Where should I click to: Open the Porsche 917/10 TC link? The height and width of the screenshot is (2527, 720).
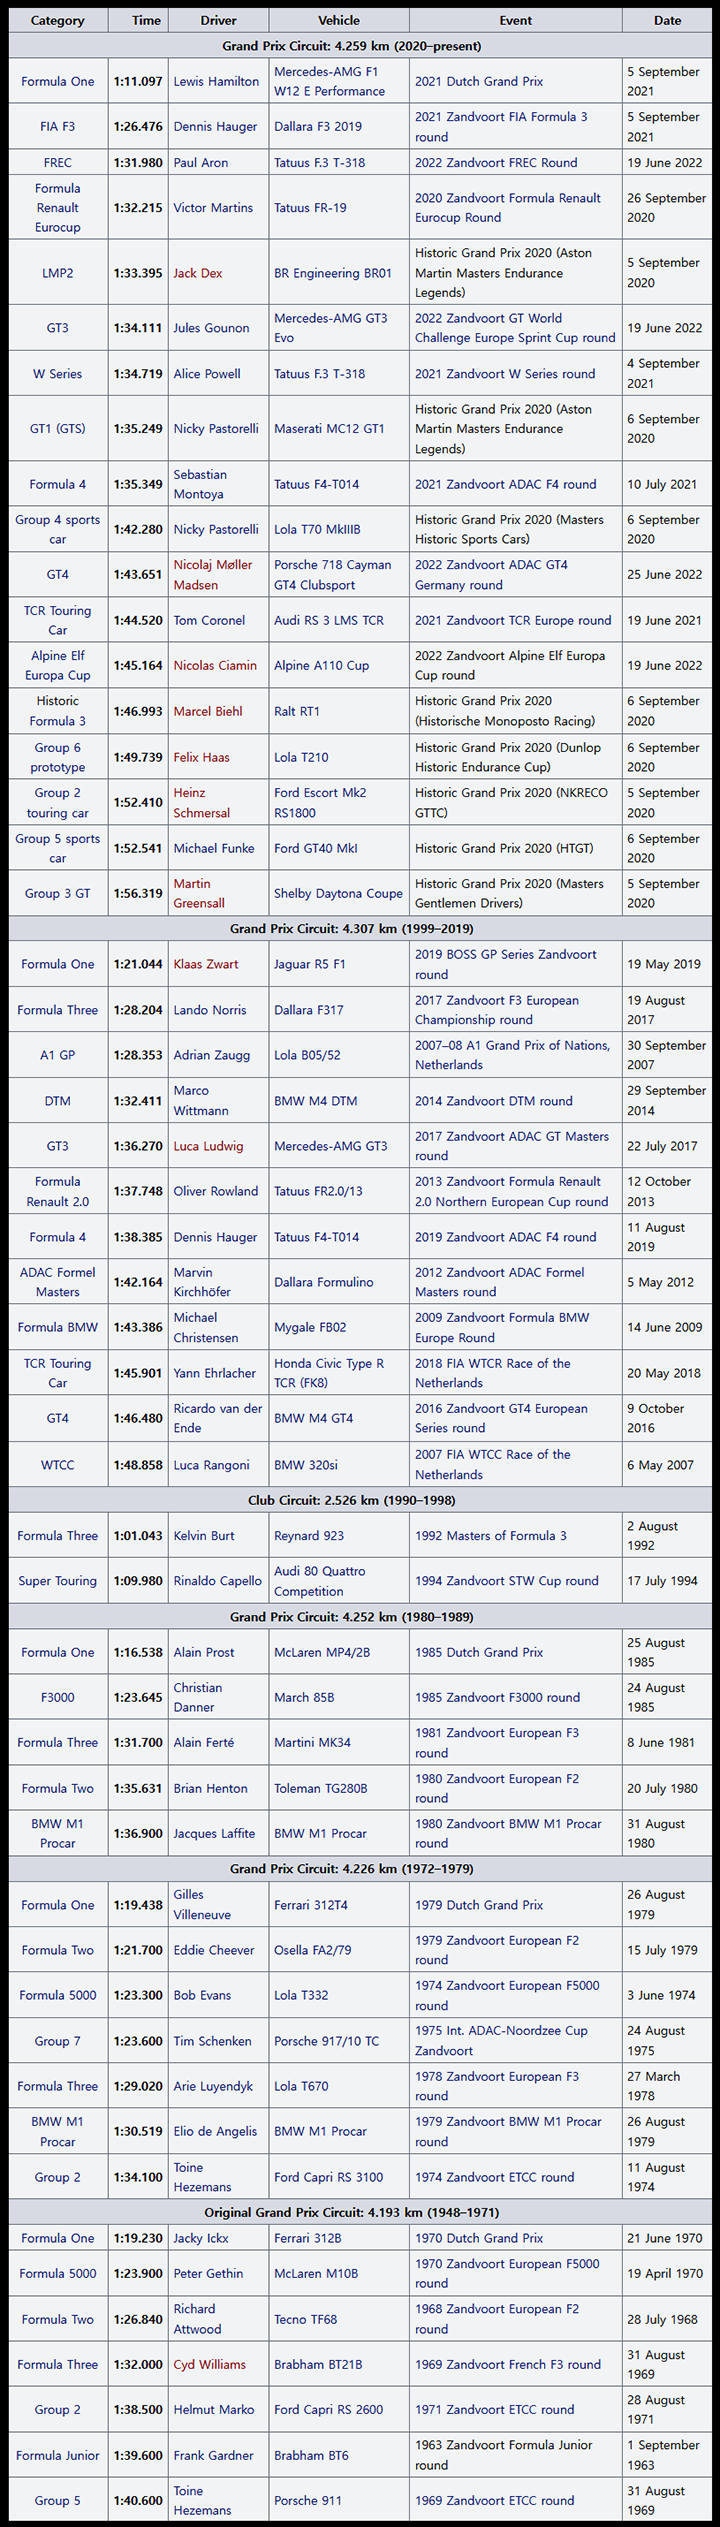click(327, 2042)
